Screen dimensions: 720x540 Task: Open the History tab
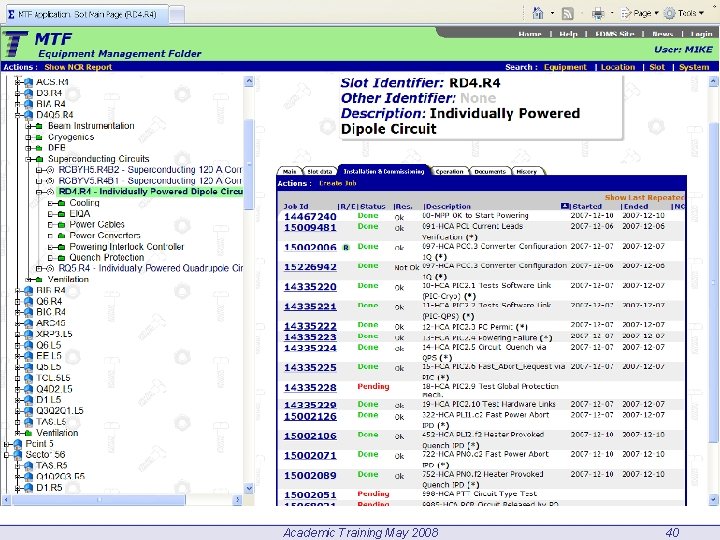[x=527, y=171]
